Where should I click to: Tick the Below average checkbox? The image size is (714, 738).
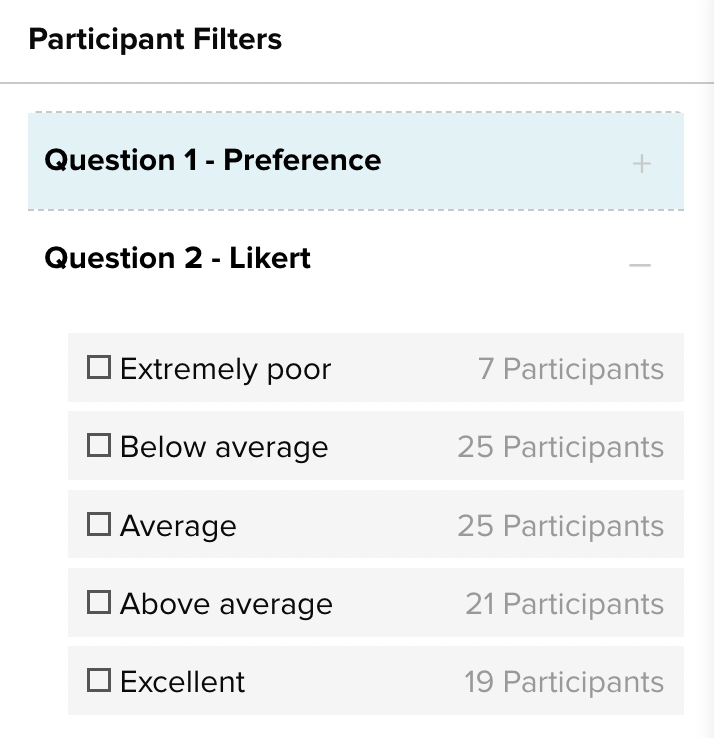coord(99,446)
